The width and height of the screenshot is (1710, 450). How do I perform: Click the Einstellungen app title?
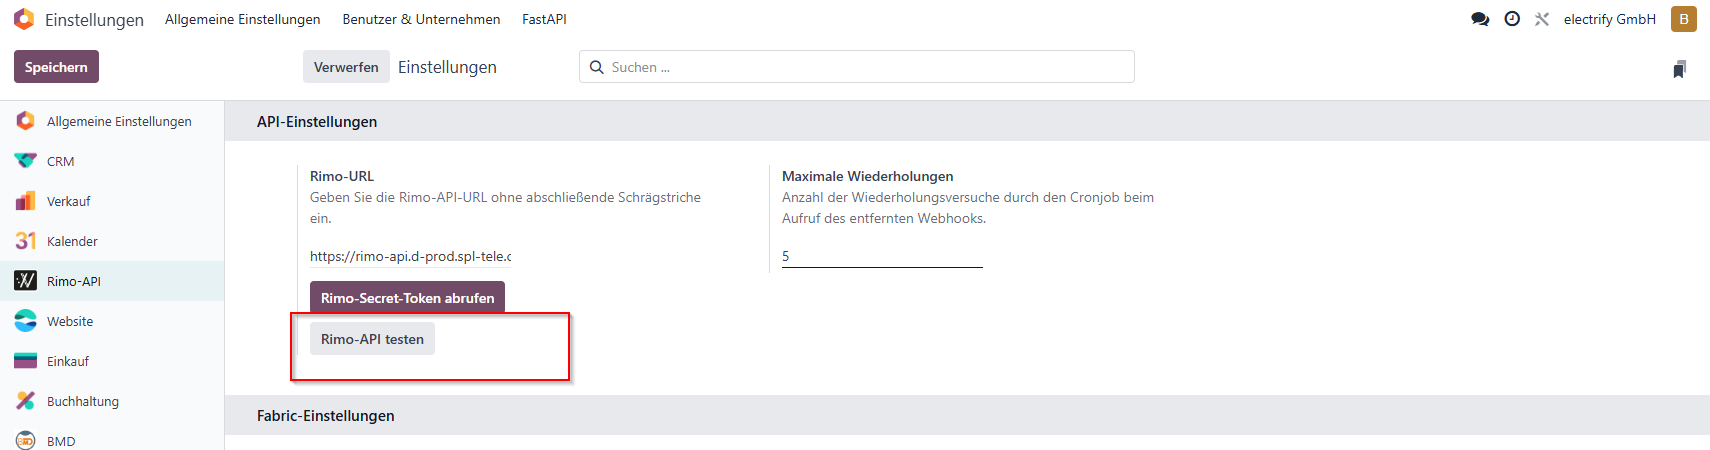coord(94,20)
